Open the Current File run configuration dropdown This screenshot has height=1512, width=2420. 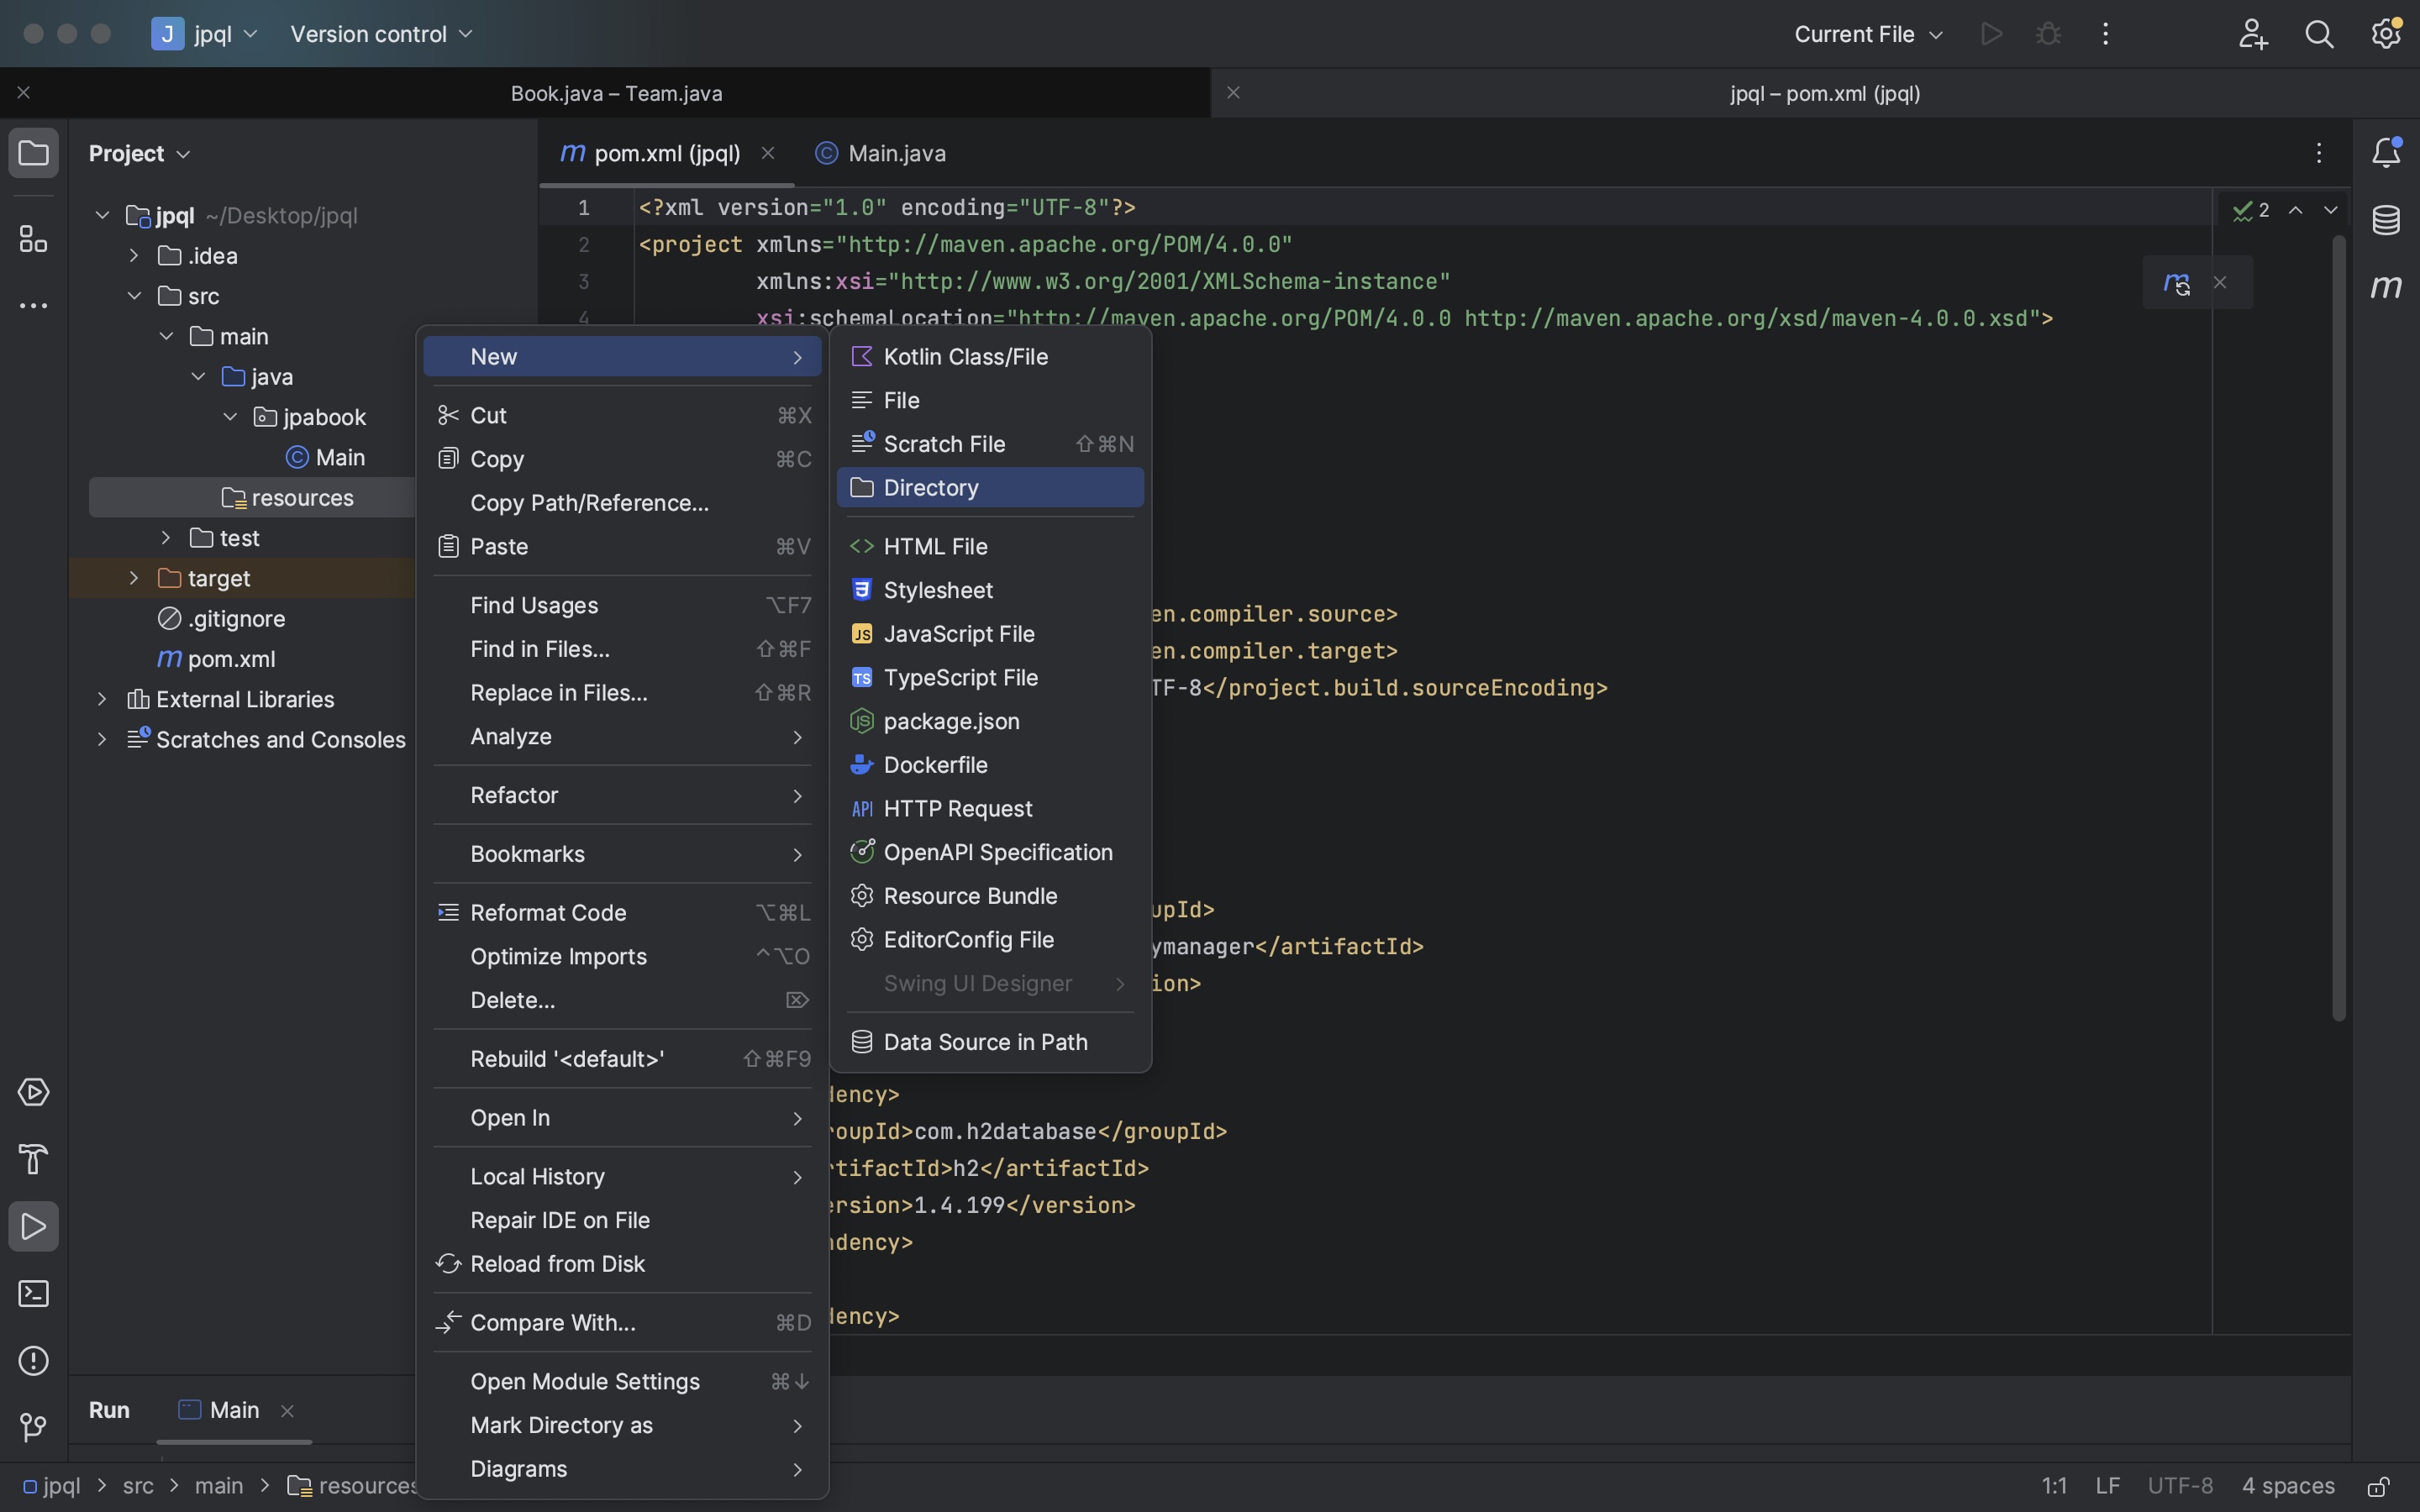[1868, 34]
